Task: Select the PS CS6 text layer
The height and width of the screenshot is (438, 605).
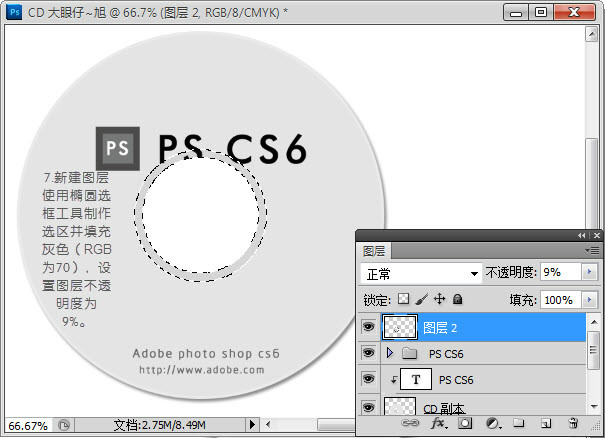Action: [456, 380]
